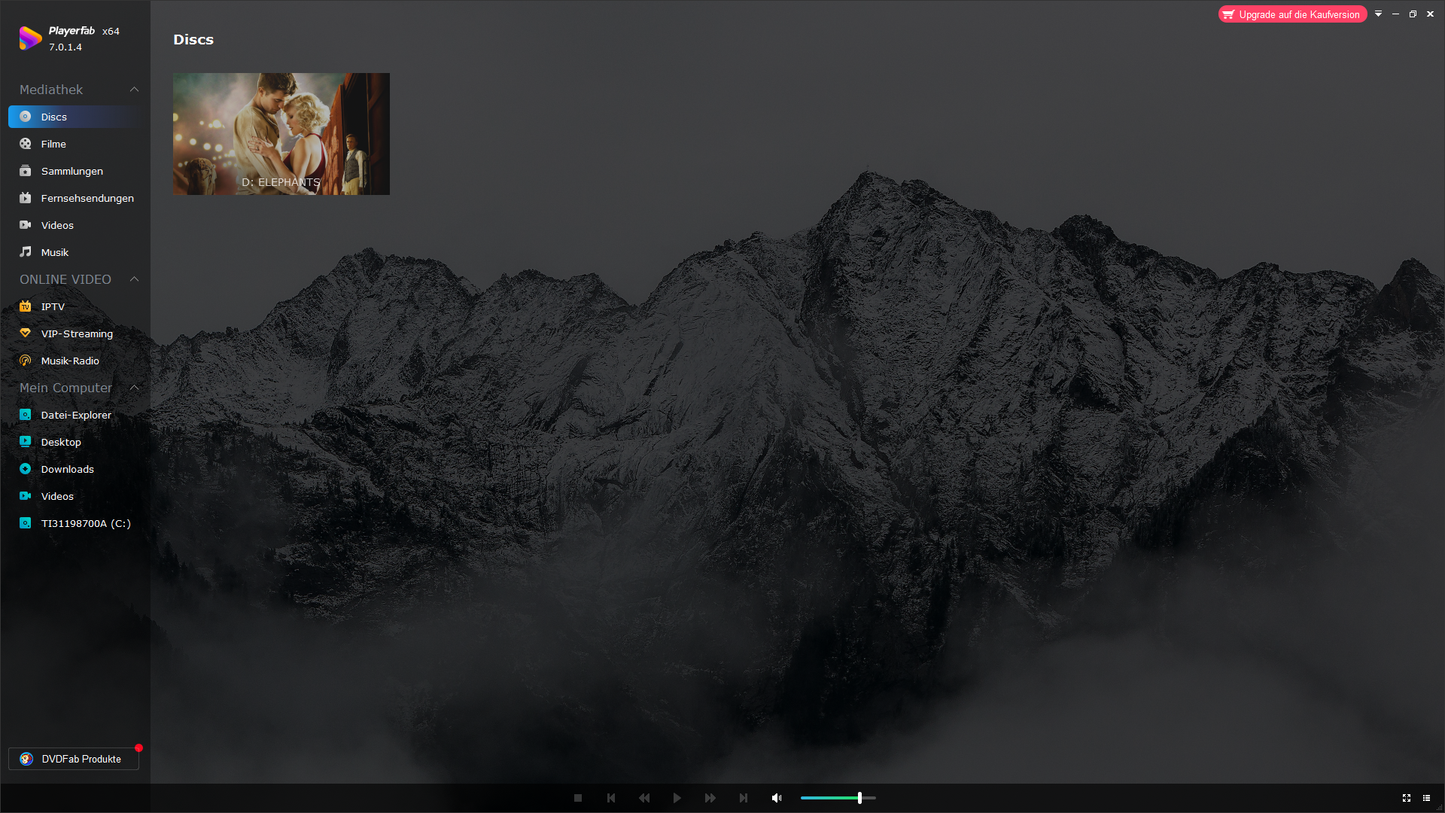Open the D: ELEPHANTS disc thumbnail

click(281, 134)
